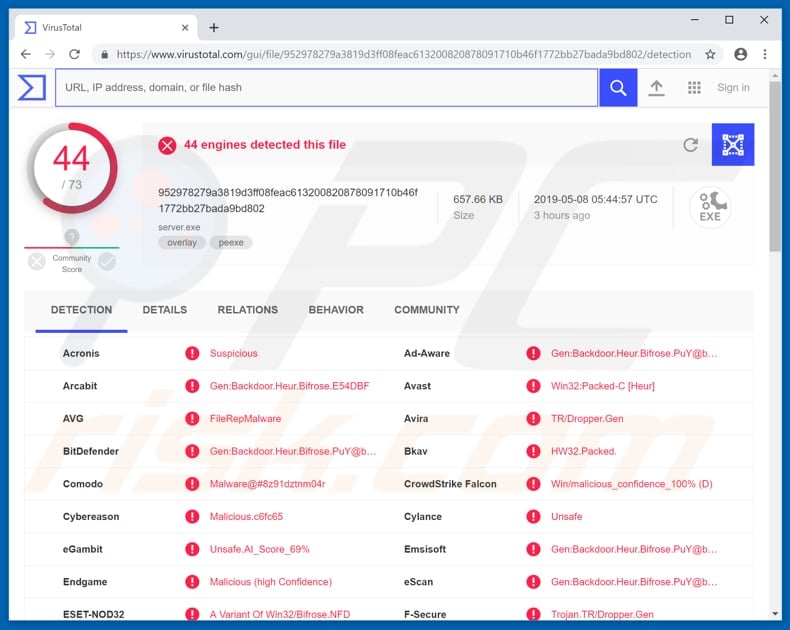This screenshot has height=630, width=790.
Task: Vote harmless with community check icon
Action: (107, 262)
